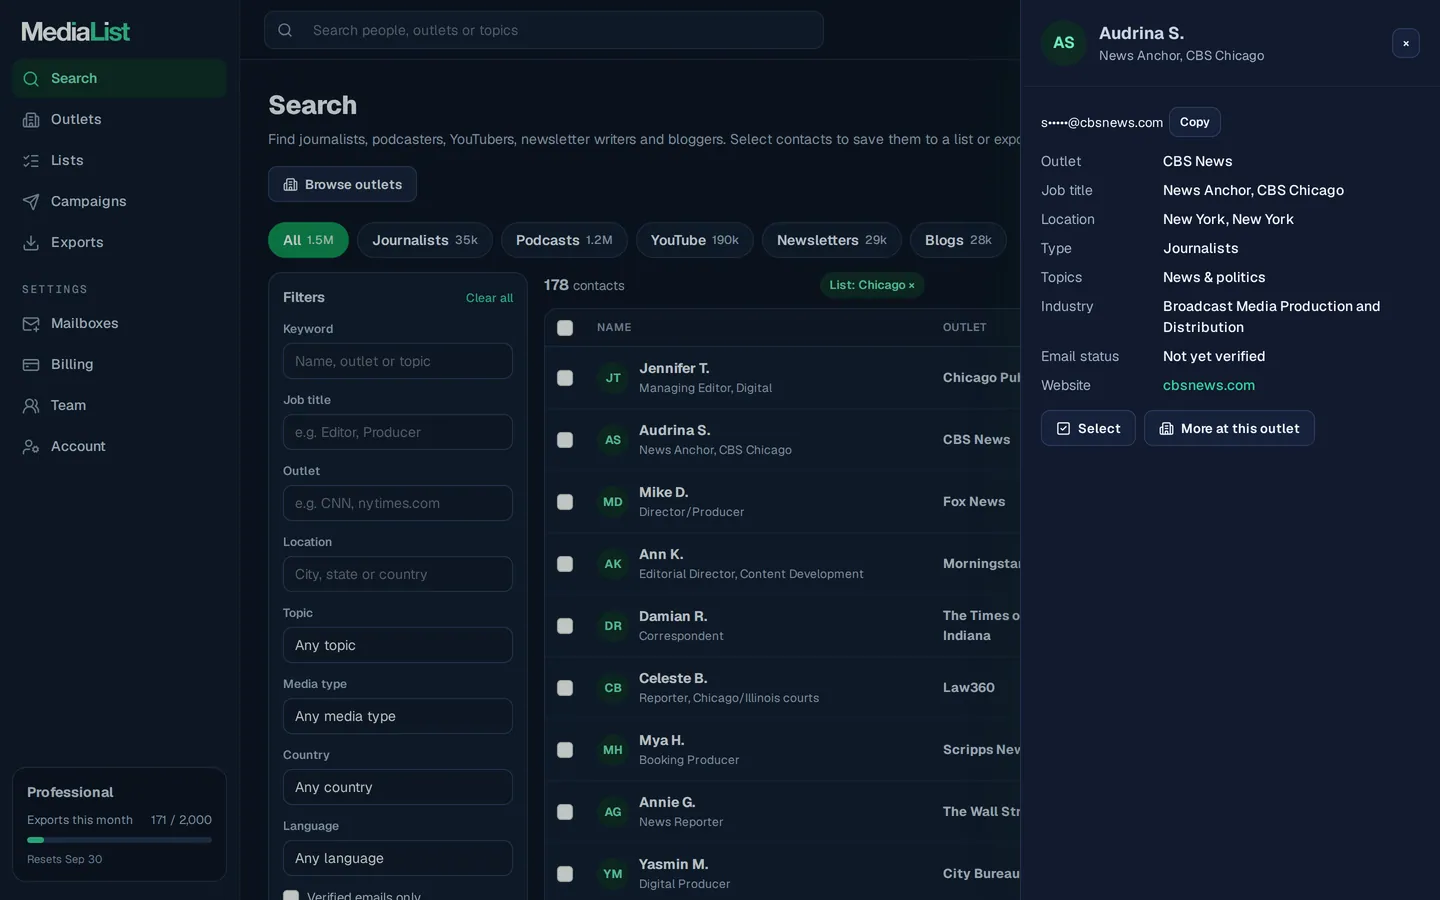Open Exports in the sidebar
Viewport: 1440px width, 900px height.
pyautogui.click(x=119, y=242)
